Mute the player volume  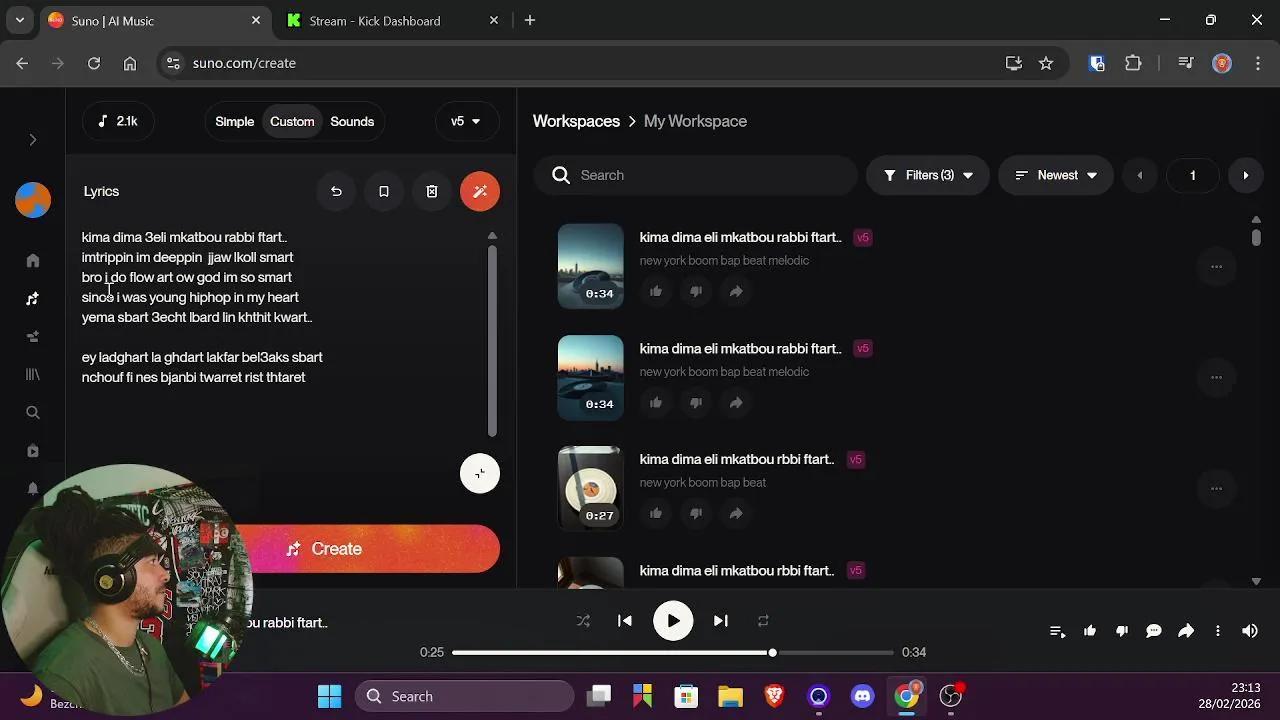tap(1250, 631)
